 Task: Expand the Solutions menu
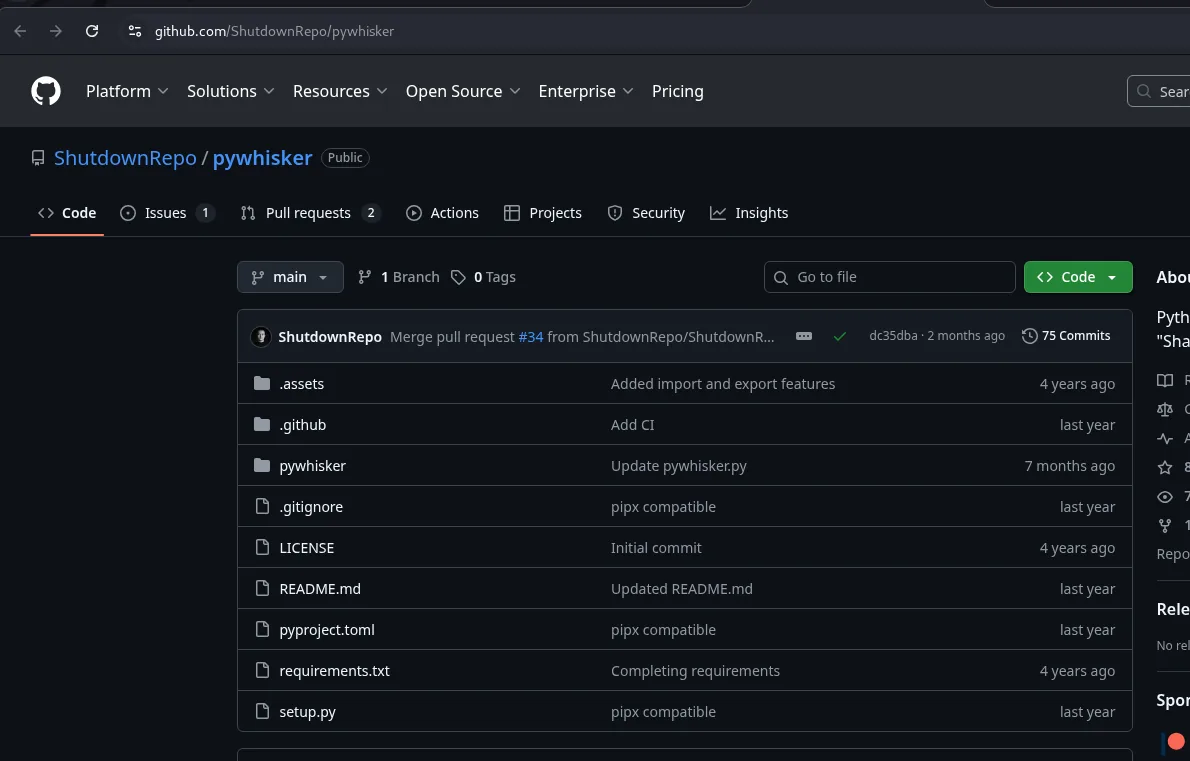click(x=230, y=91)
